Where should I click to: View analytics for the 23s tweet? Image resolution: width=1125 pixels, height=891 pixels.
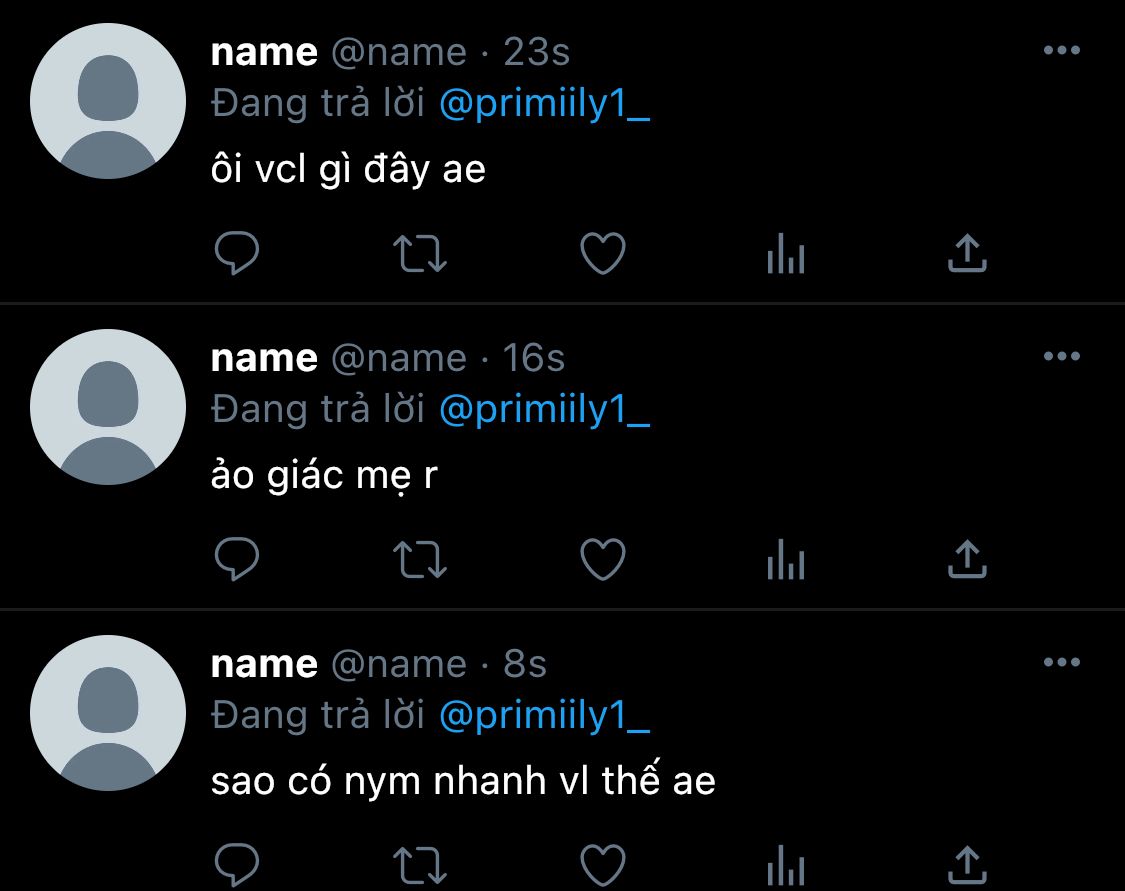[x=786, y=253]
